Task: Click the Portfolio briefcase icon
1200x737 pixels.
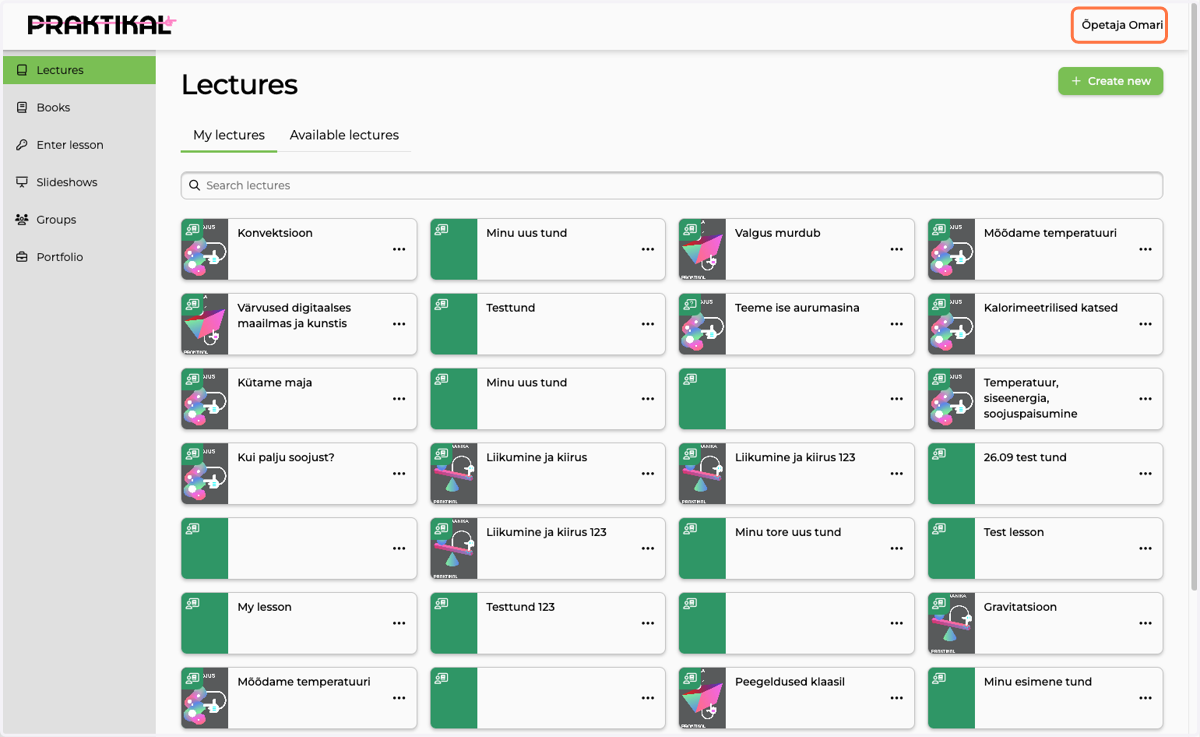Action: pos(22,257)
